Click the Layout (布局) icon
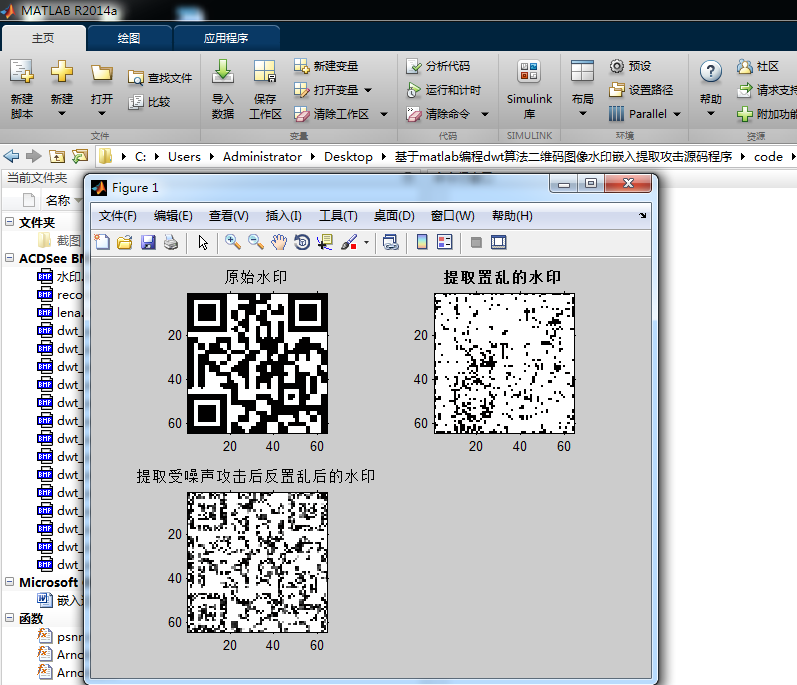 point(583,72)
